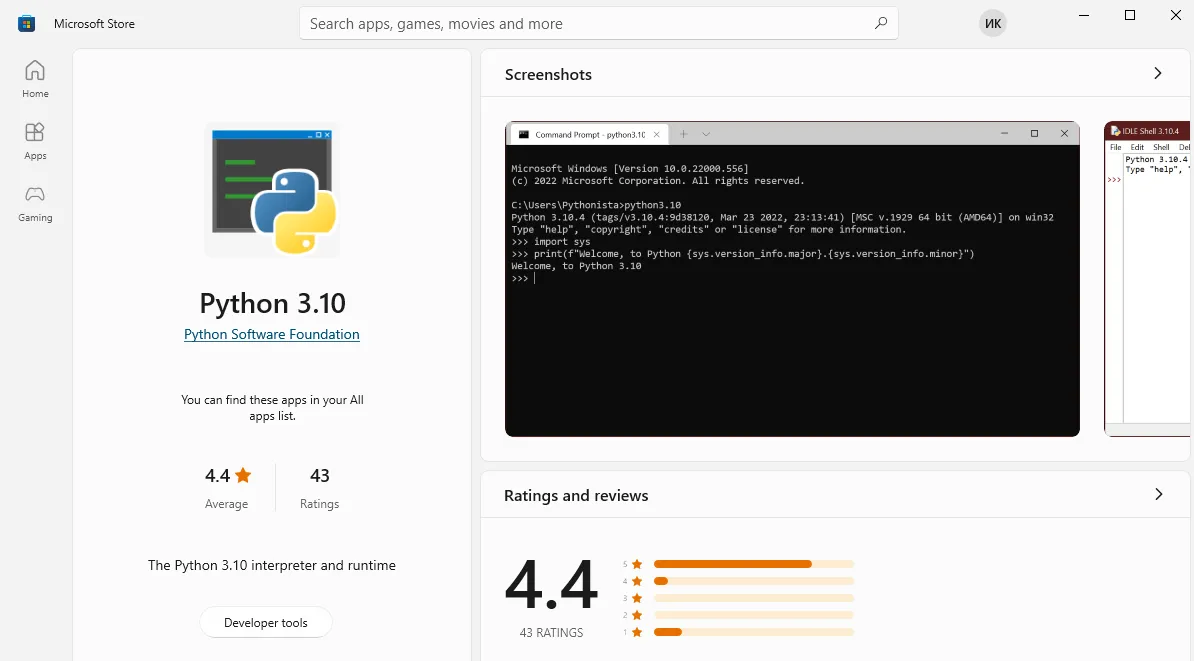Open the Gaming section in sidebar
Viewport: 1194px width, 661px height.
coord(35,204)
